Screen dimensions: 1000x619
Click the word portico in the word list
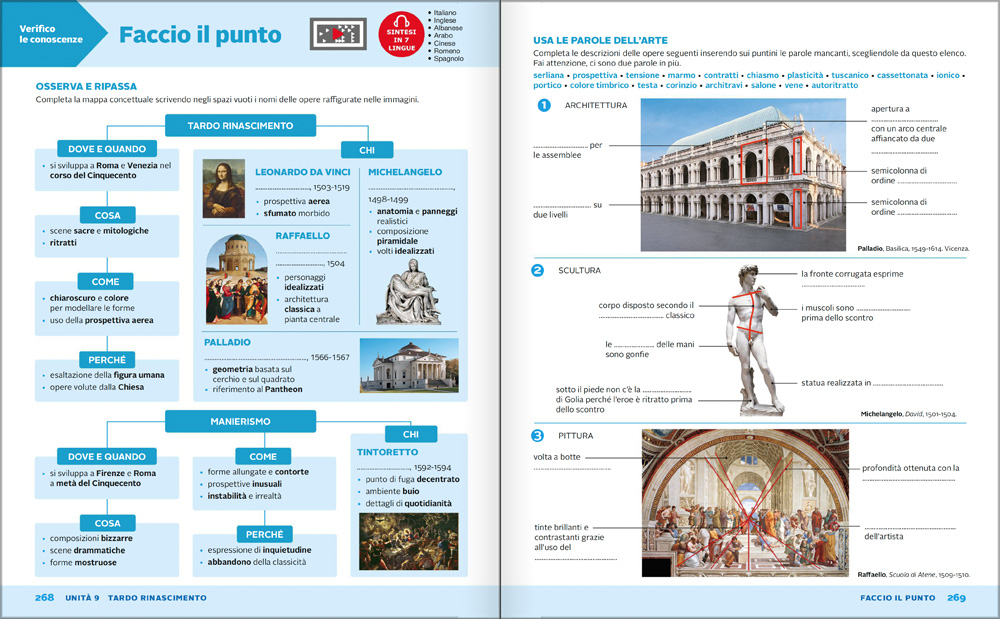click(547, 85)
